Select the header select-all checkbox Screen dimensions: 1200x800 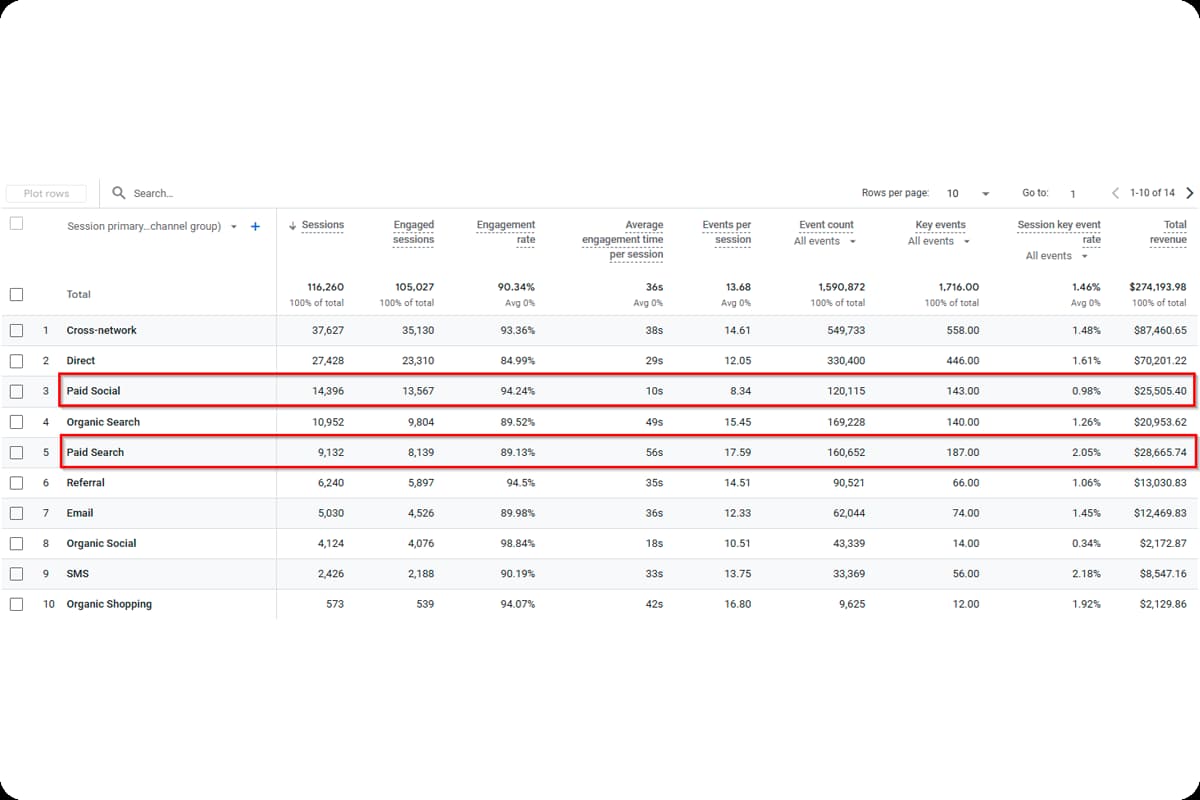(x=16, y=224)
